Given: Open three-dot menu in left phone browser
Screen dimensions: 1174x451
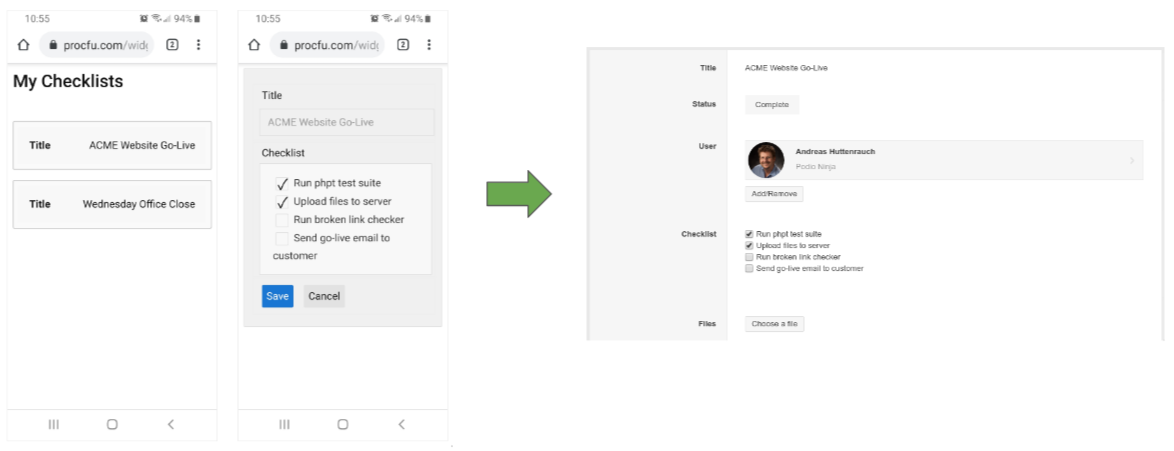Looking at the screenshot, I should click(x=198, y=45).
